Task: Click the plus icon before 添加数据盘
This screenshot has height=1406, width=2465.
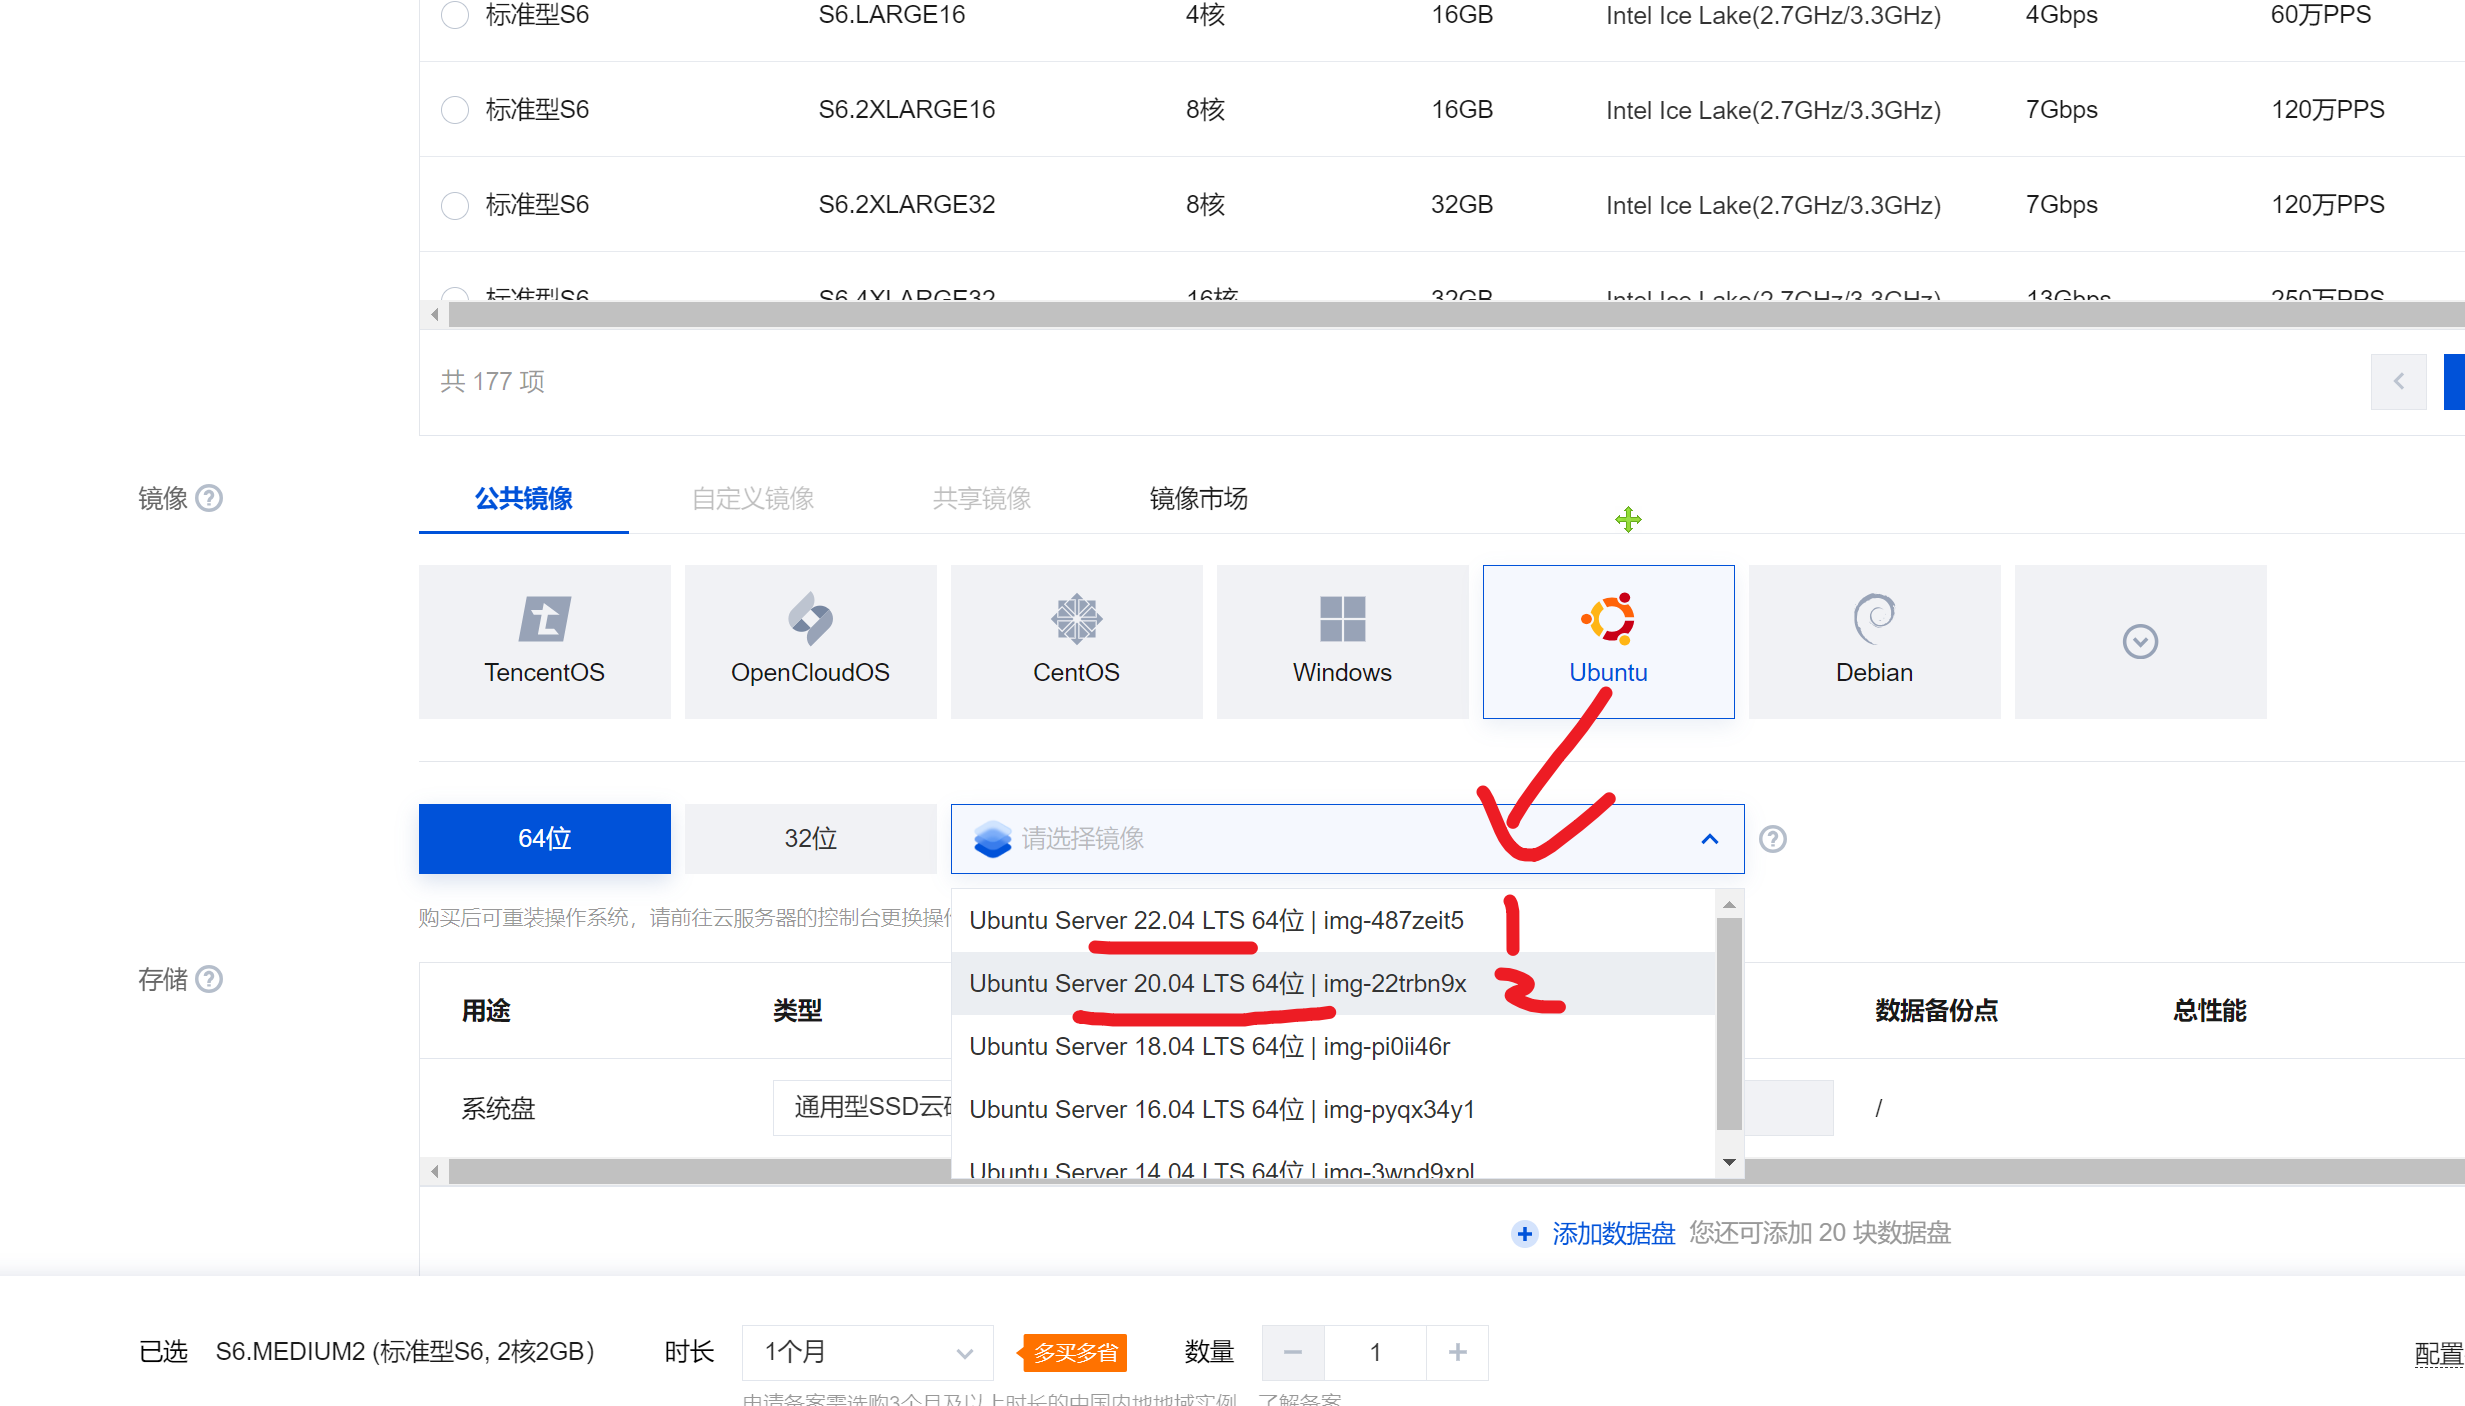Action: (x=1525, y=1234)
